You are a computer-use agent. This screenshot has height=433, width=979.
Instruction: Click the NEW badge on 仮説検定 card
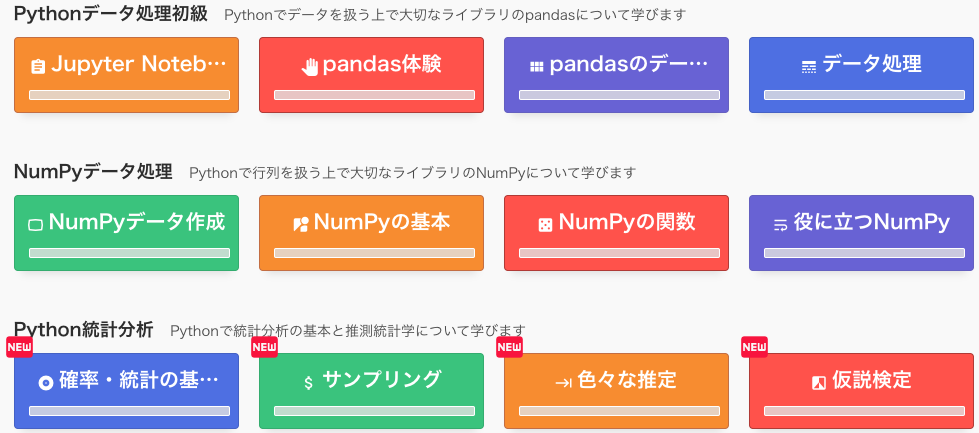pyautogui.click(x=754, y=347)
